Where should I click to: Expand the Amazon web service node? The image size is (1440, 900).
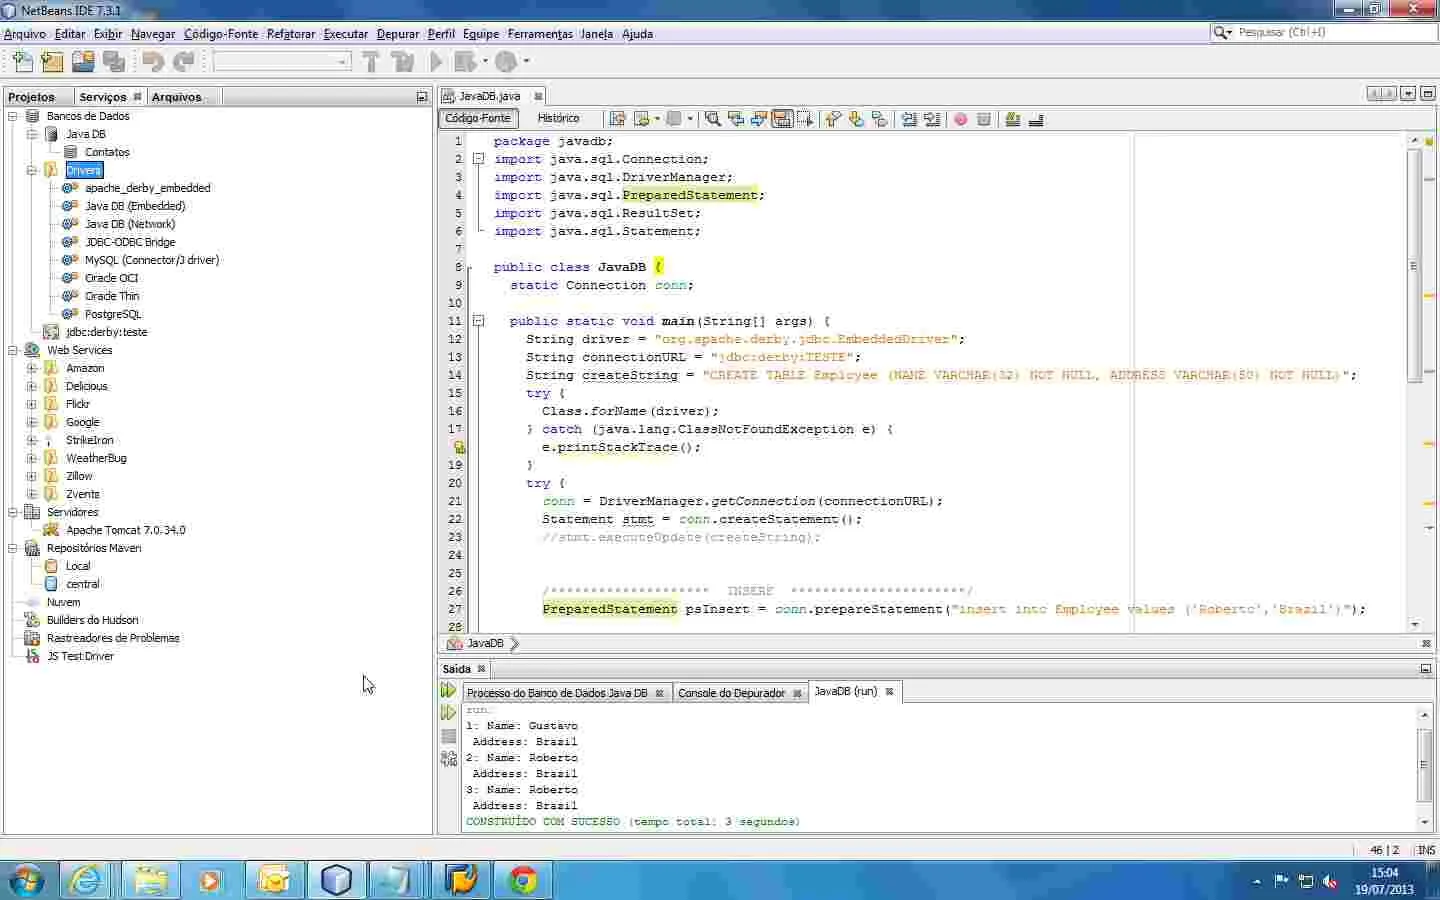click(31, 368)
